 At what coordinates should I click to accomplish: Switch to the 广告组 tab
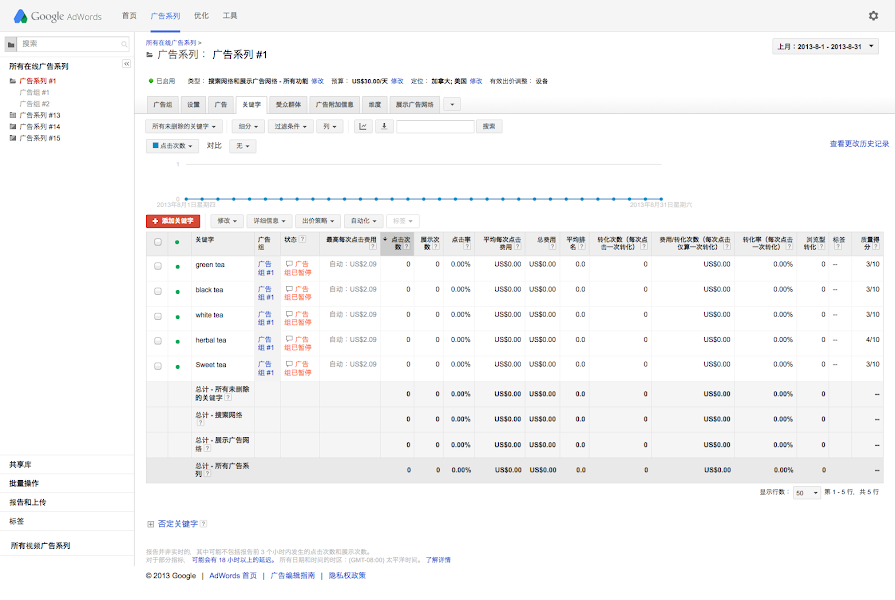point(163,104)
